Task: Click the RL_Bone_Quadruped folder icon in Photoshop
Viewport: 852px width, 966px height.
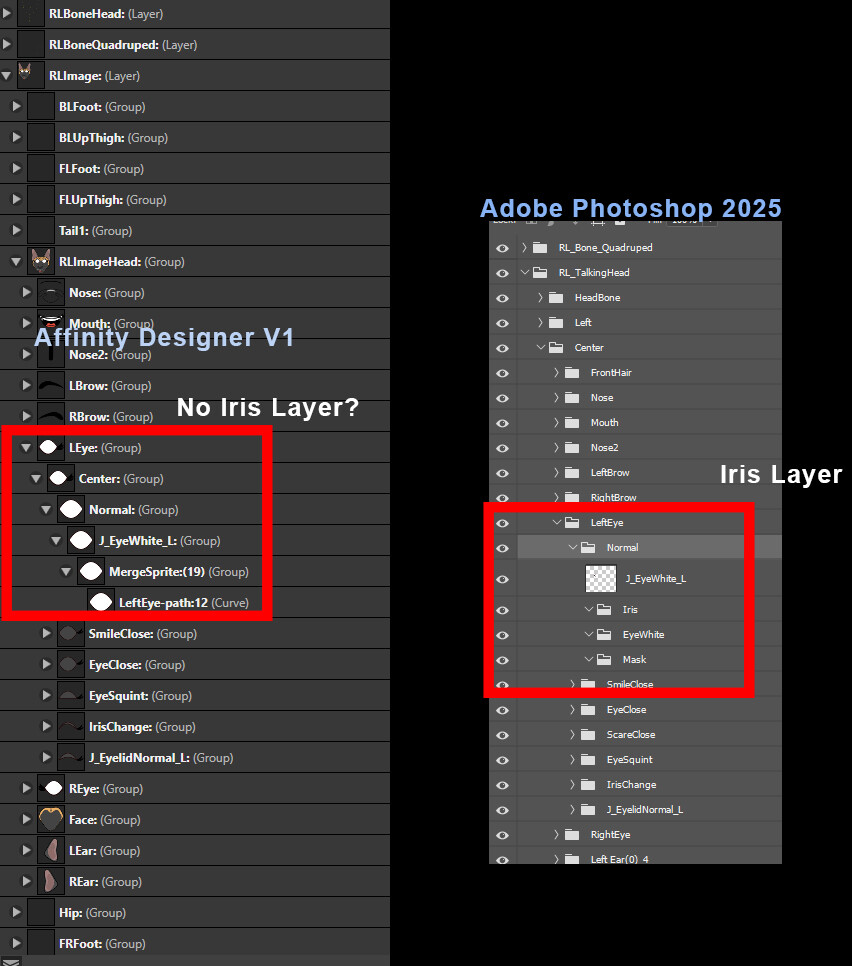Action: [x=540, y=248]
